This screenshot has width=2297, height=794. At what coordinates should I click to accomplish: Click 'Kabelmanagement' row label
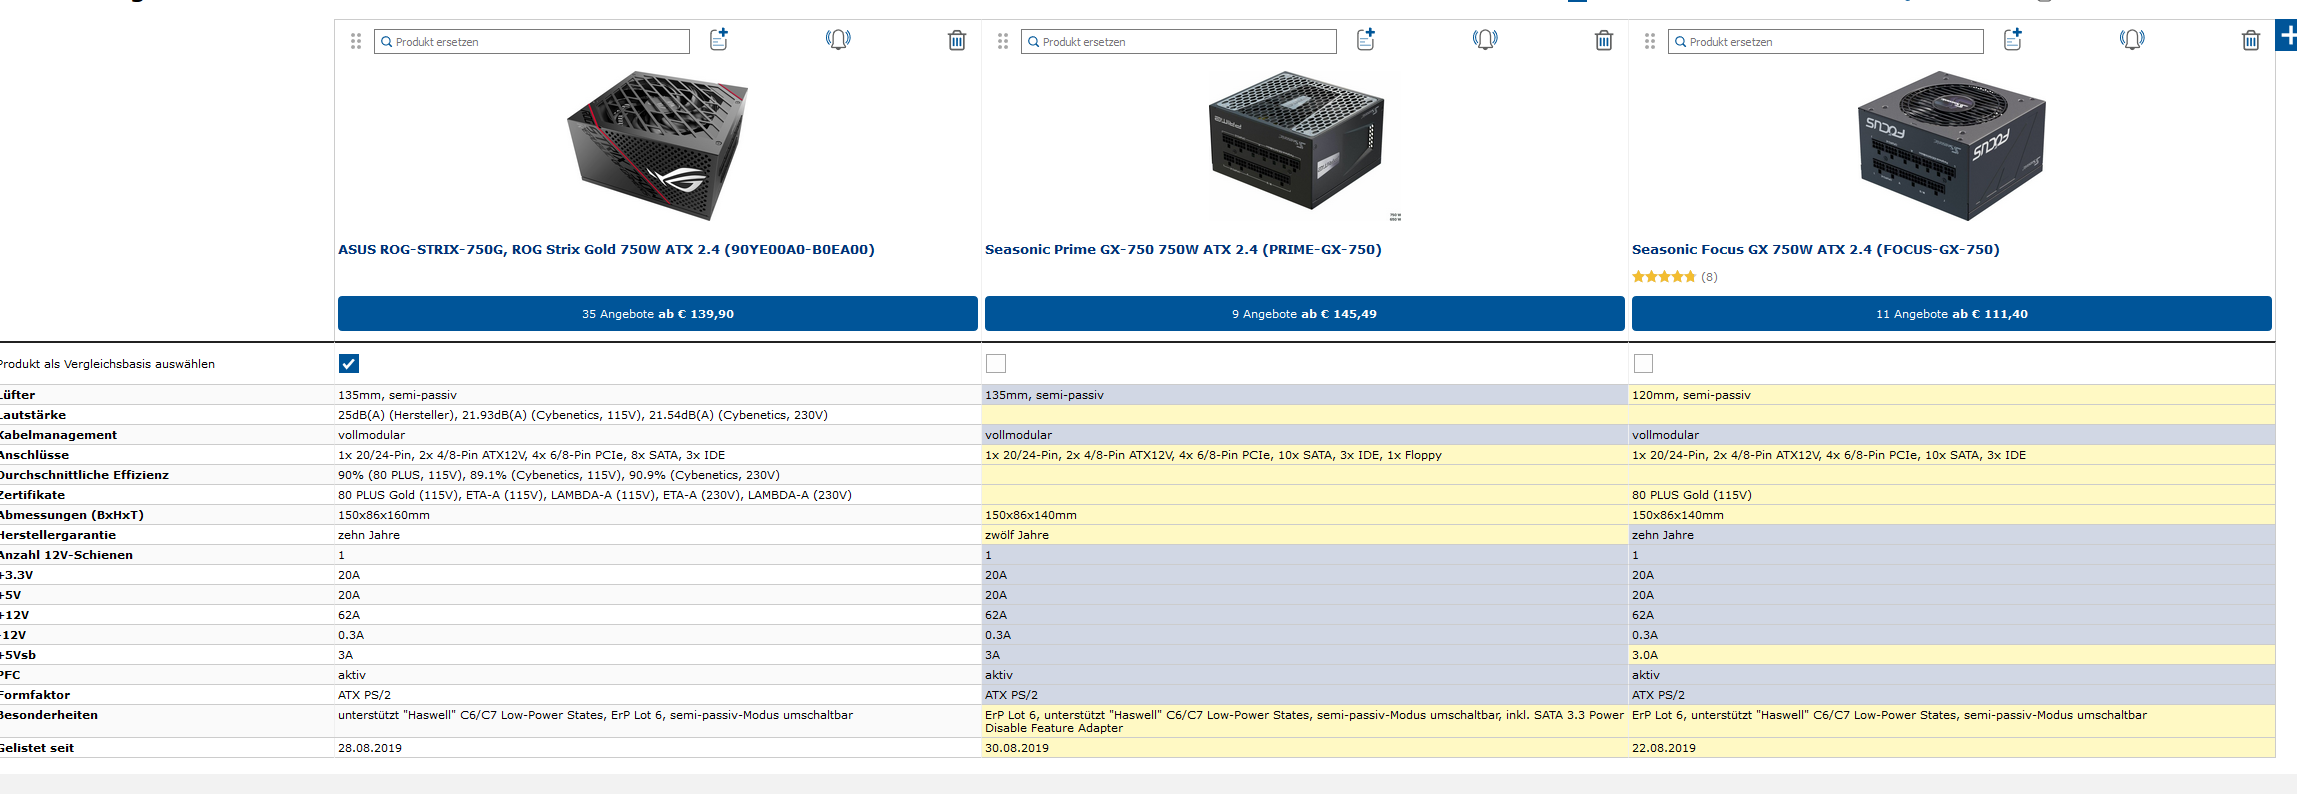[x=58, y=435]
